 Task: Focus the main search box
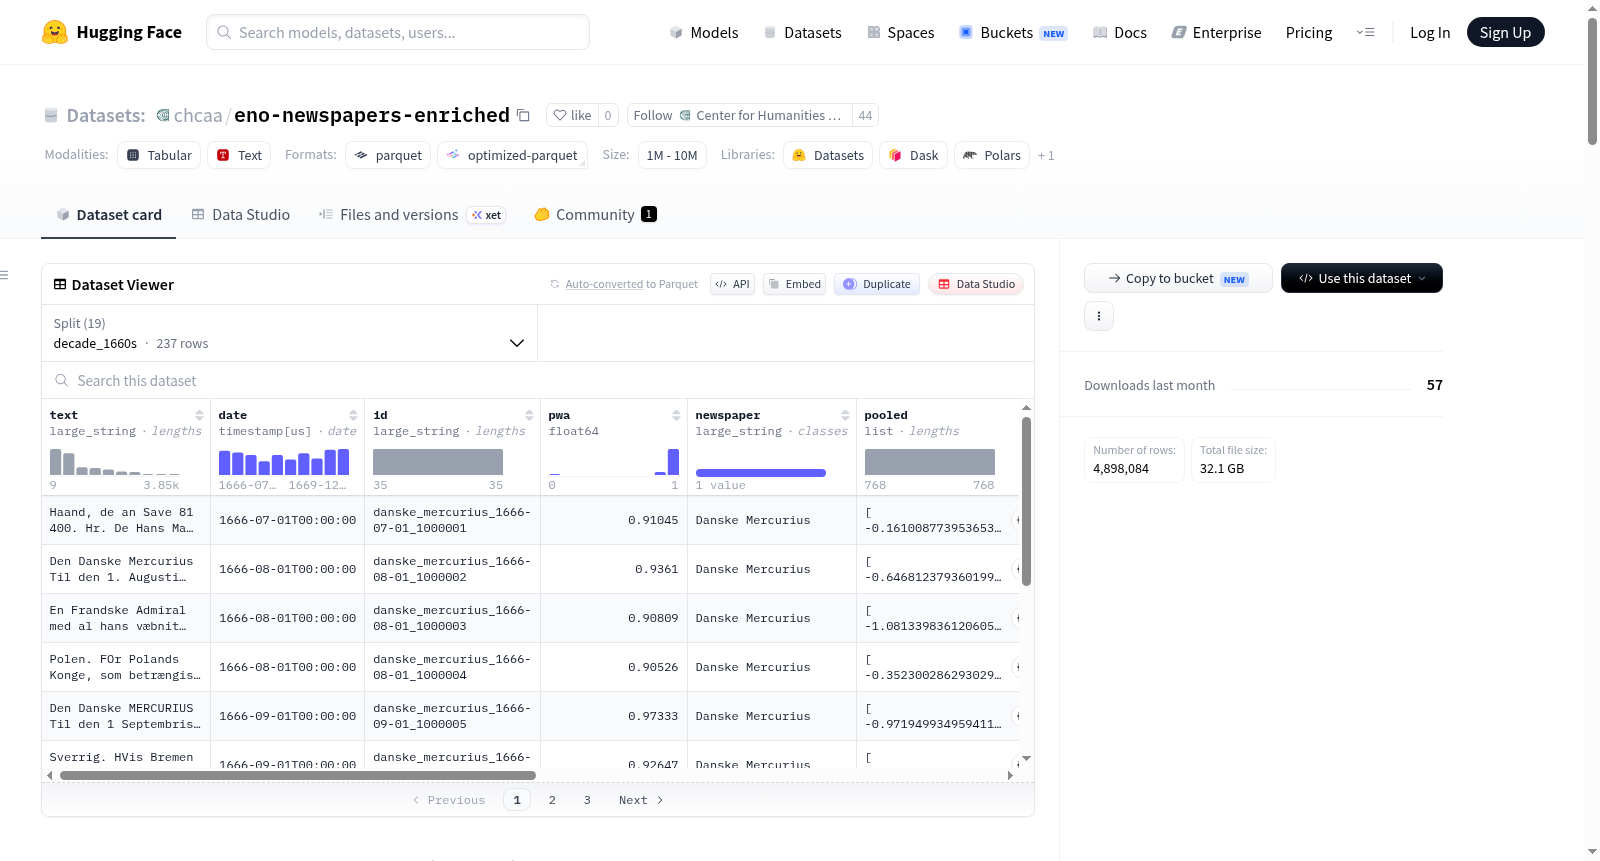pos(398,32)
